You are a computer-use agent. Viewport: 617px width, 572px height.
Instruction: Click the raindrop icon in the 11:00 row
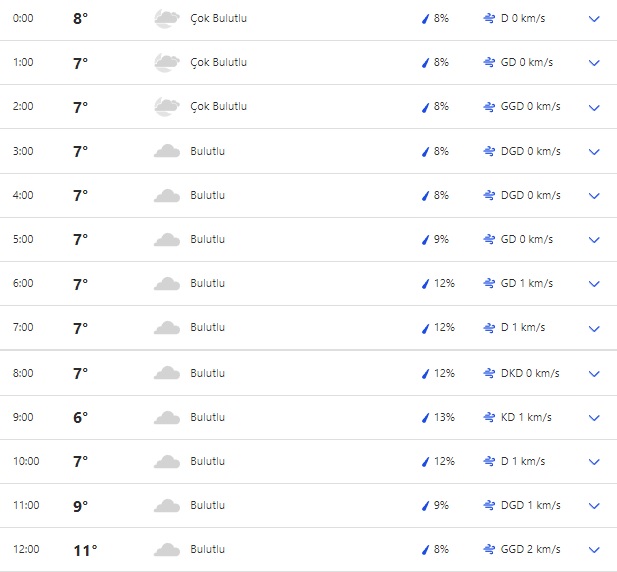tap(425, 505)
